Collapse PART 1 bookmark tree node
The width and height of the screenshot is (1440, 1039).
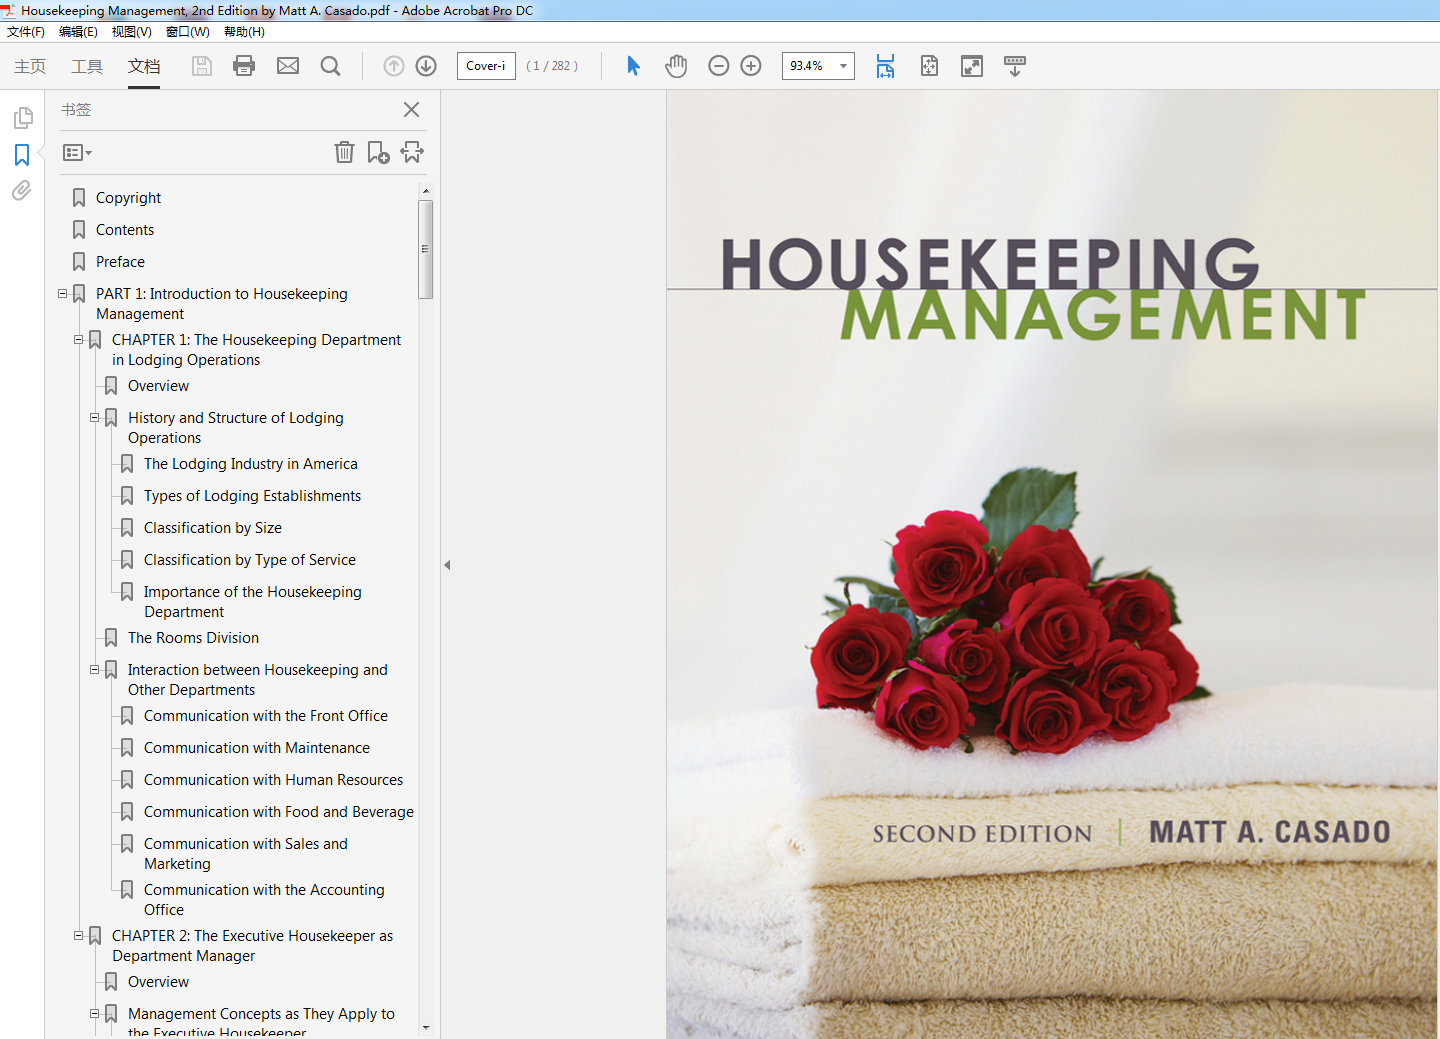[x=62, y=294]
